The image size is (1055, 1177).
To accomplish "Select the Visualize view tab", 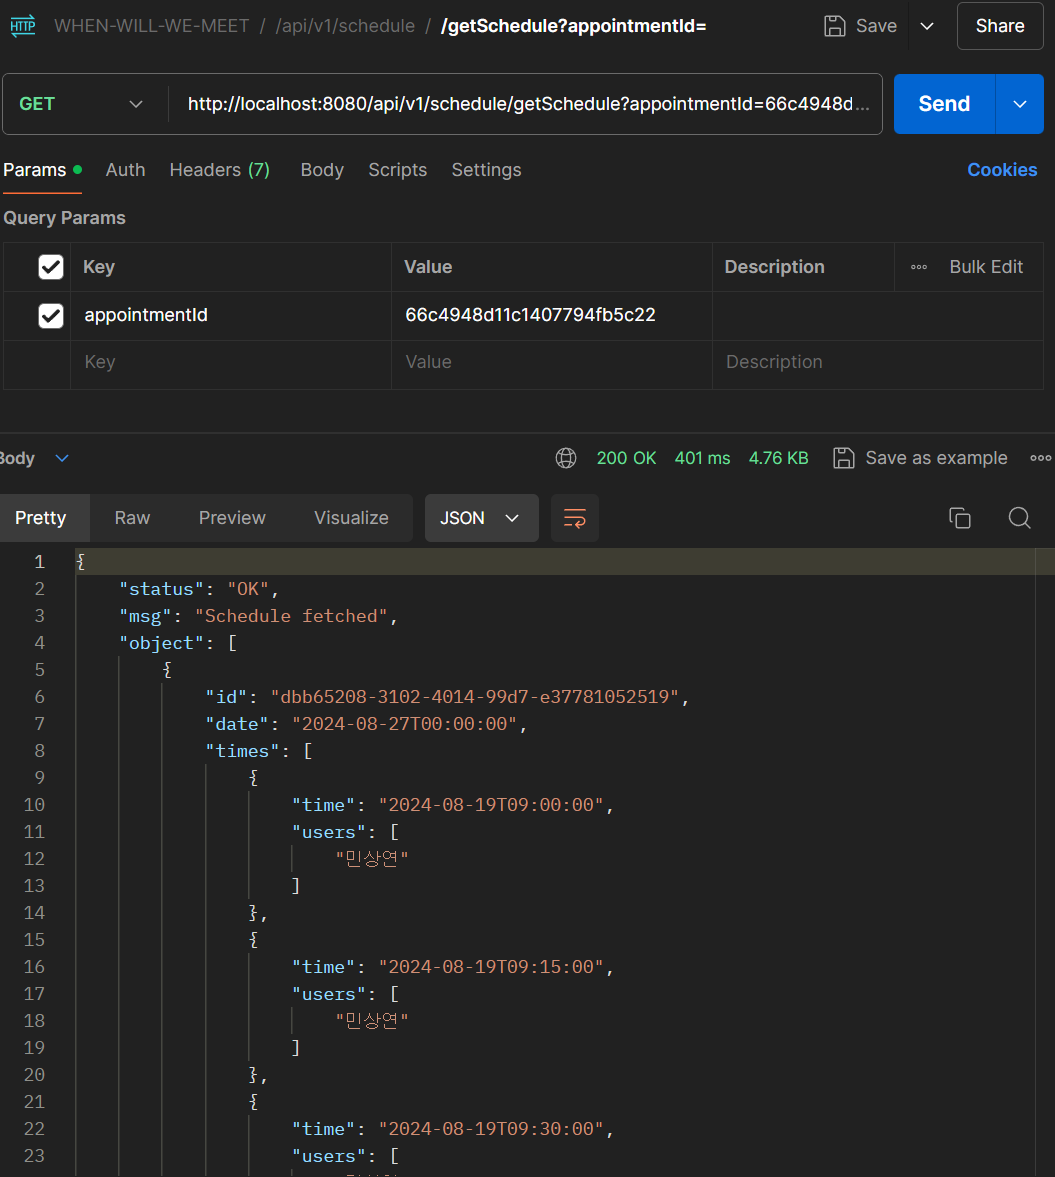I will tap(351, 518).
